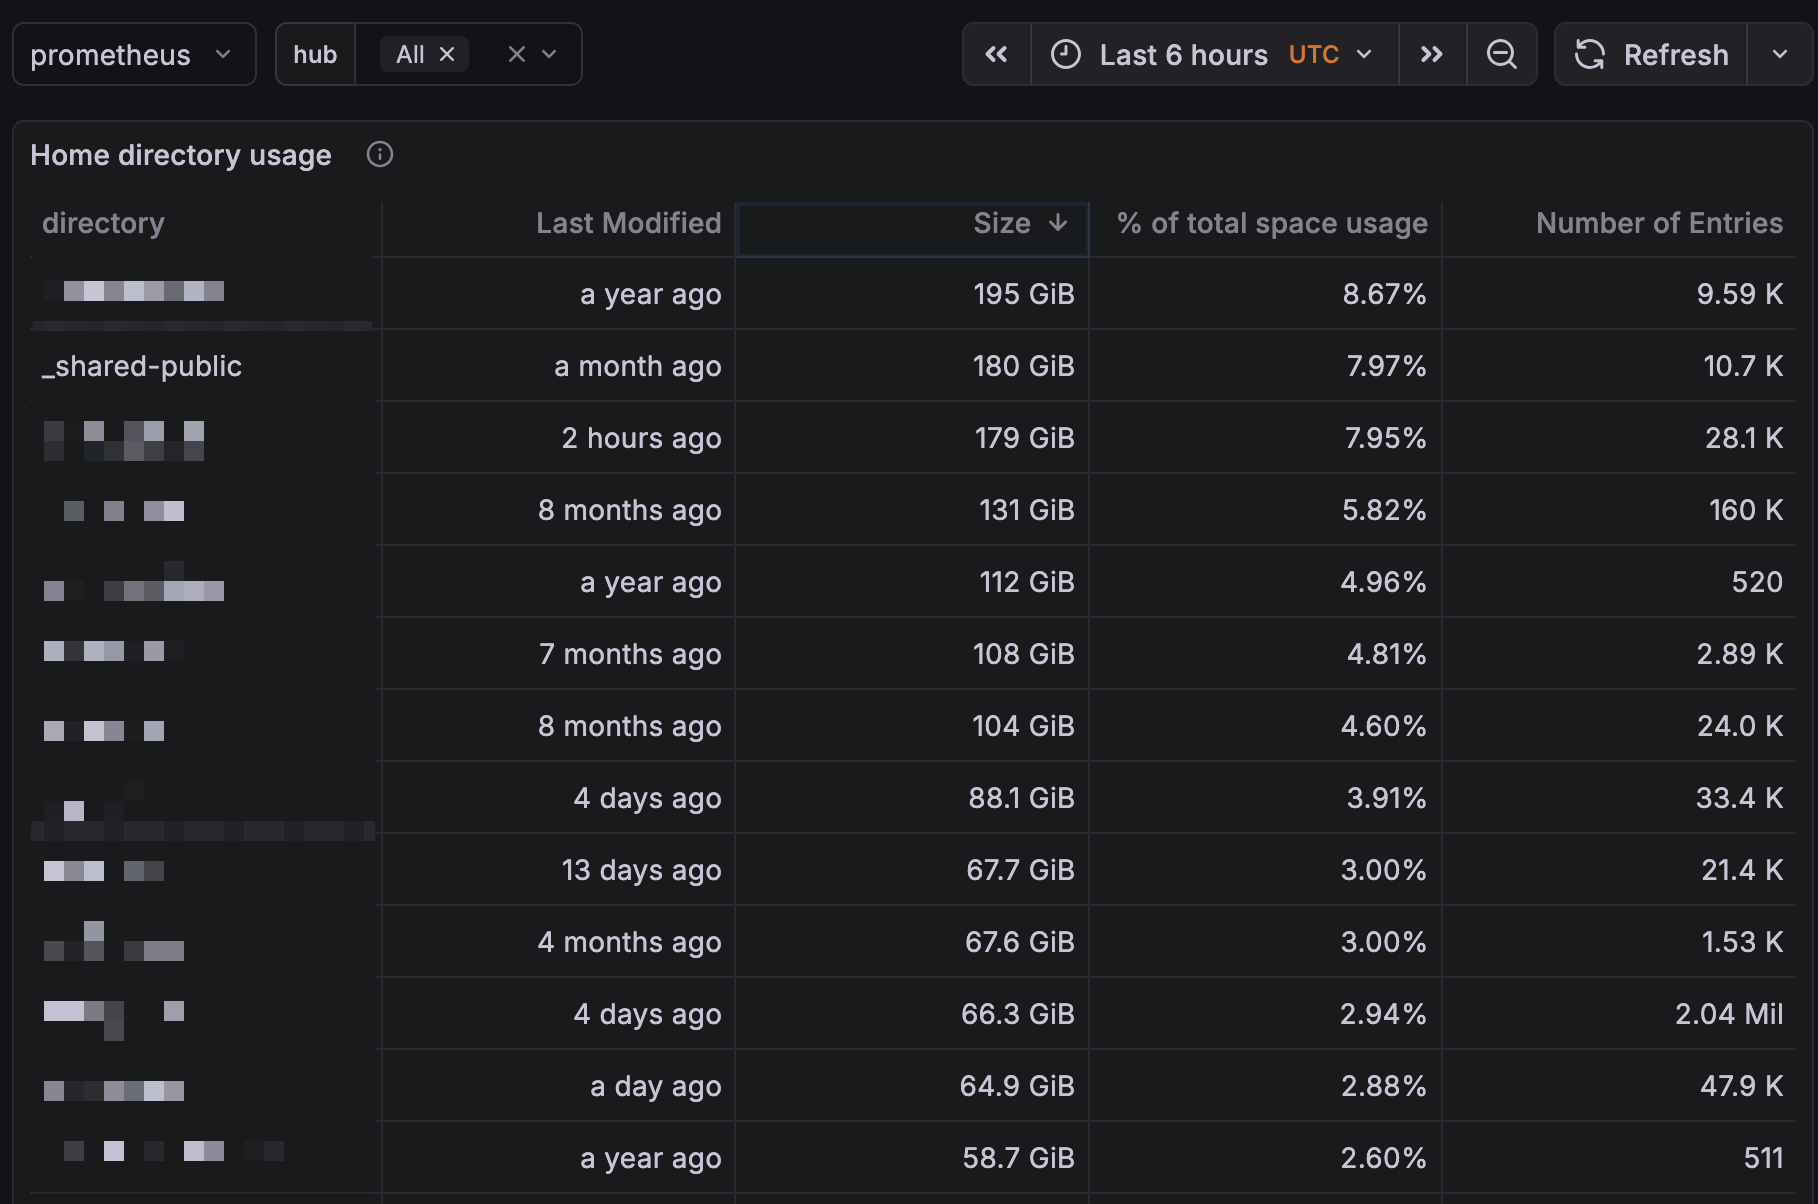Sort table by directory column
This screenshot has height=1204, width=1818.
103,223
